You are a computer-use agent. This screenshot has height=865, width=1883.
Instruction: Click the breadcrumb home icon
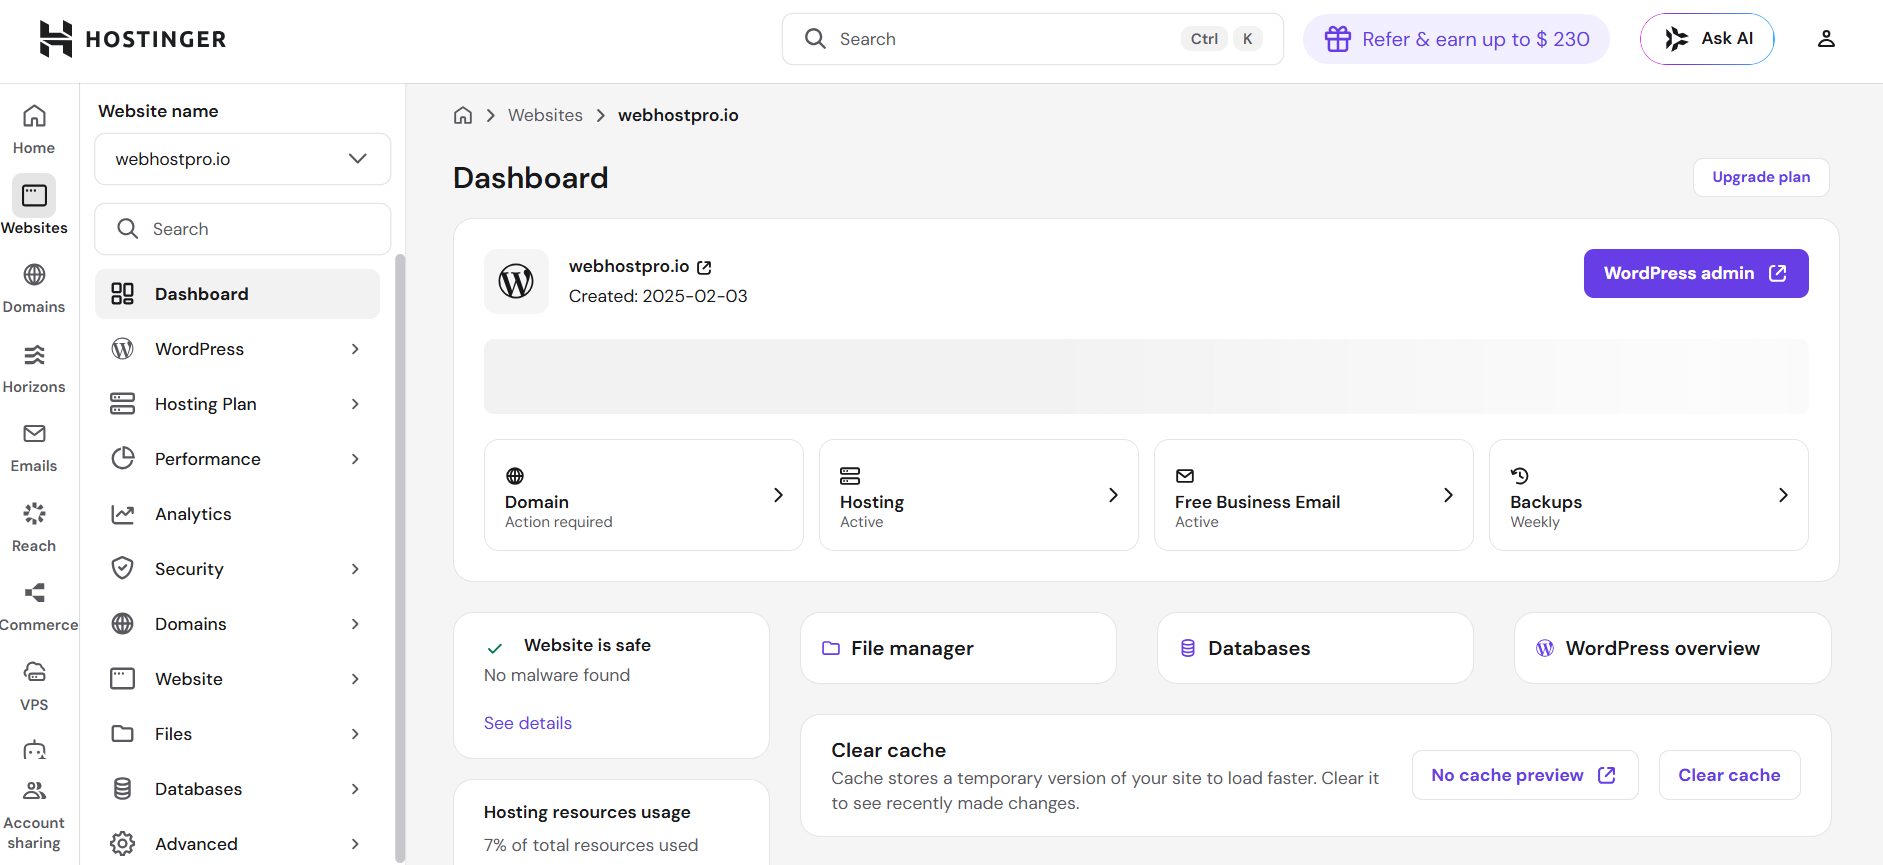463,115
